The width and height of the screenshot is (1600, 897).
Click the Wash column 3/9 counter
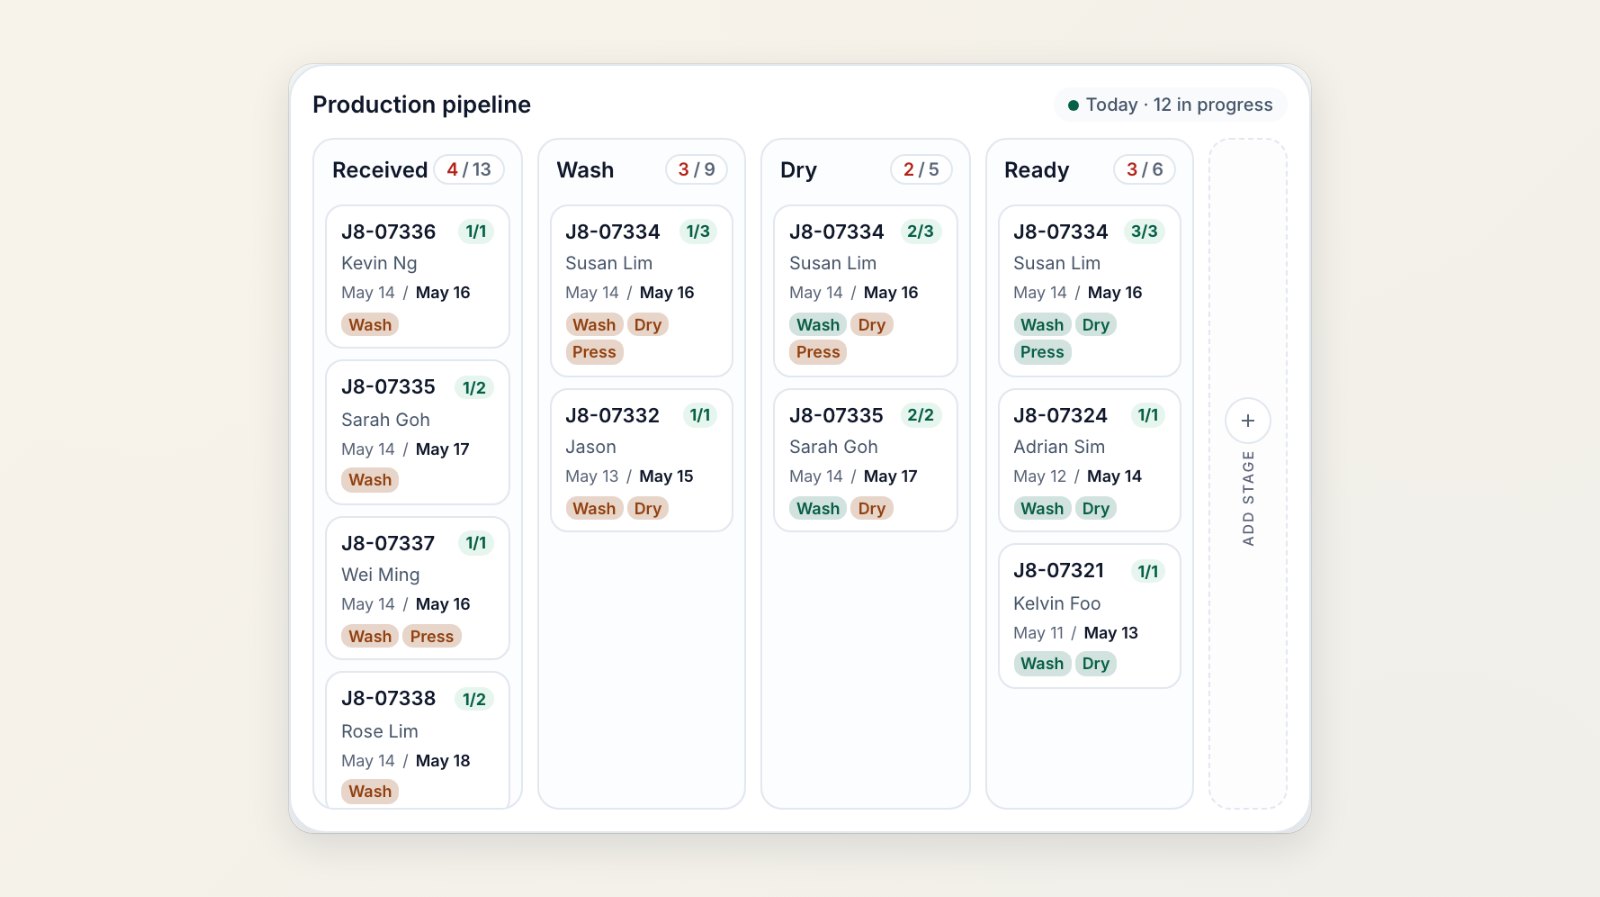click(x=696, y=170)
